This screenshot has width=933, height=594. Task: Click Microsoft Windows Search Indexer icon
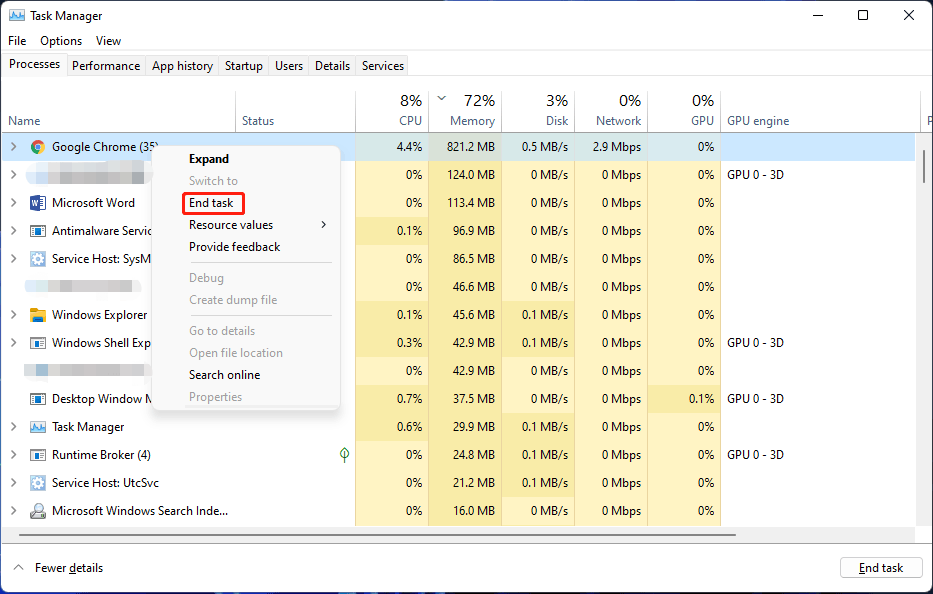[37, 511]
